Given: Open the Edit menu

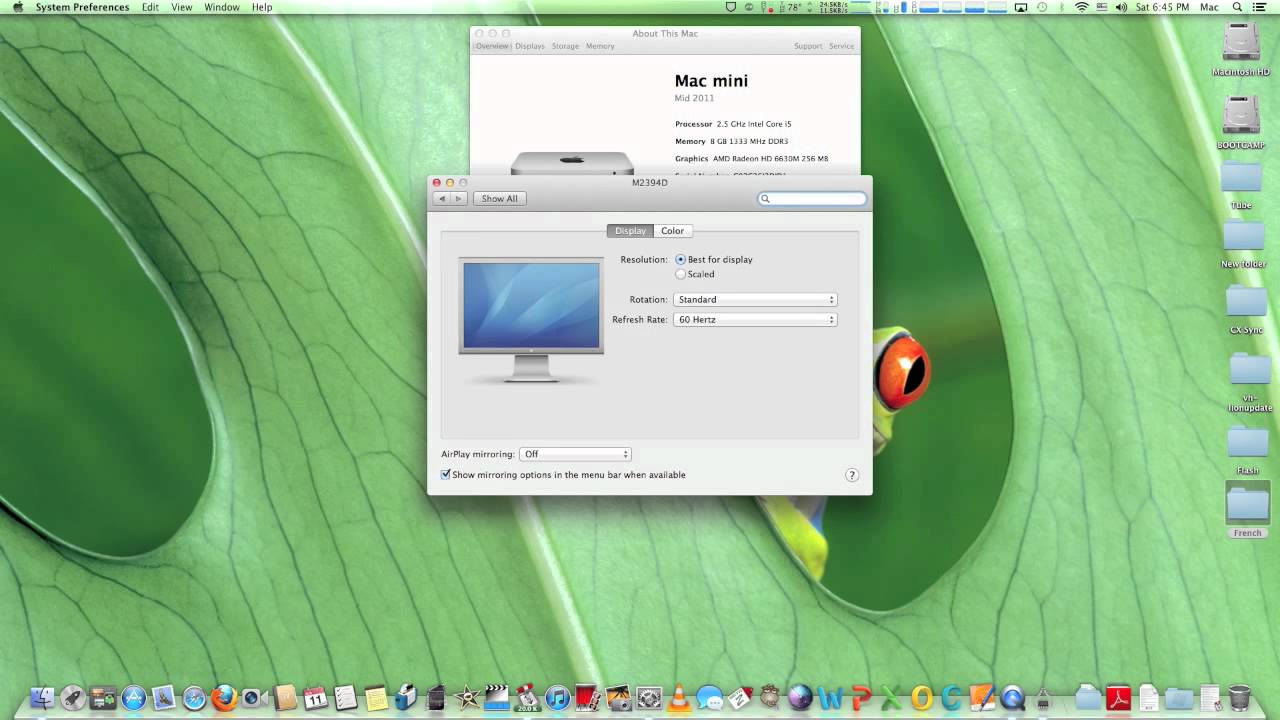Looking at the screenshot, I should click(x=150, y=7).
